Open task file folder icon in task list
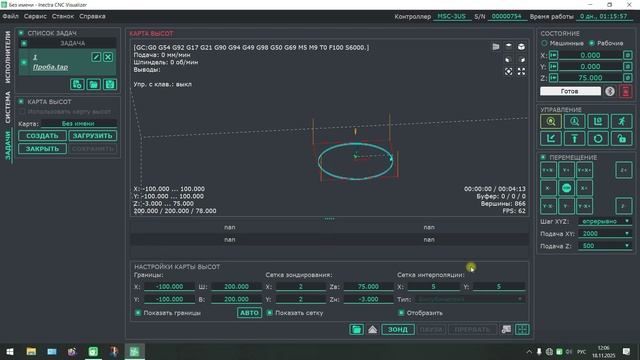Viewport: 640px width, 360px height. pos(93,84)
